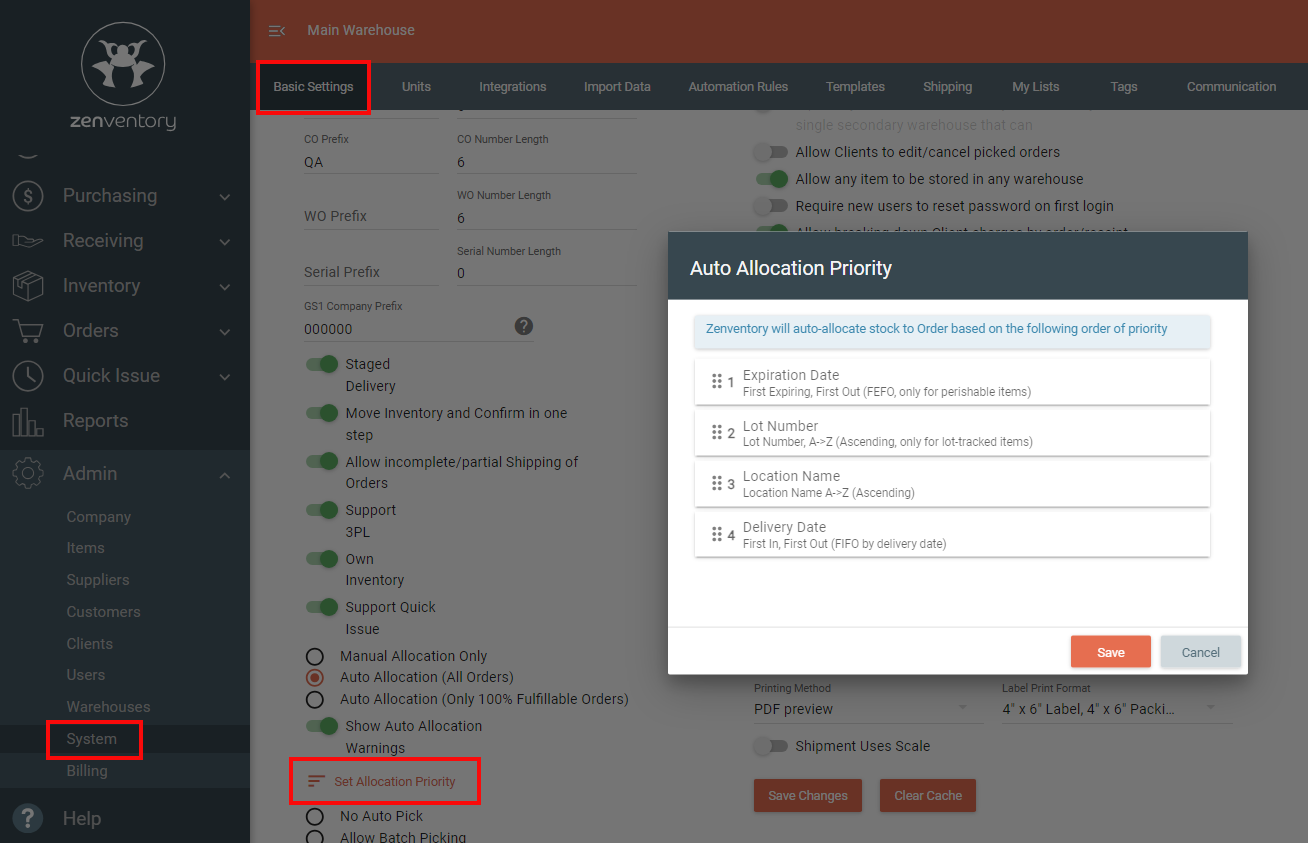Disable the Support 3PL toggle

(x=321, y=510)
